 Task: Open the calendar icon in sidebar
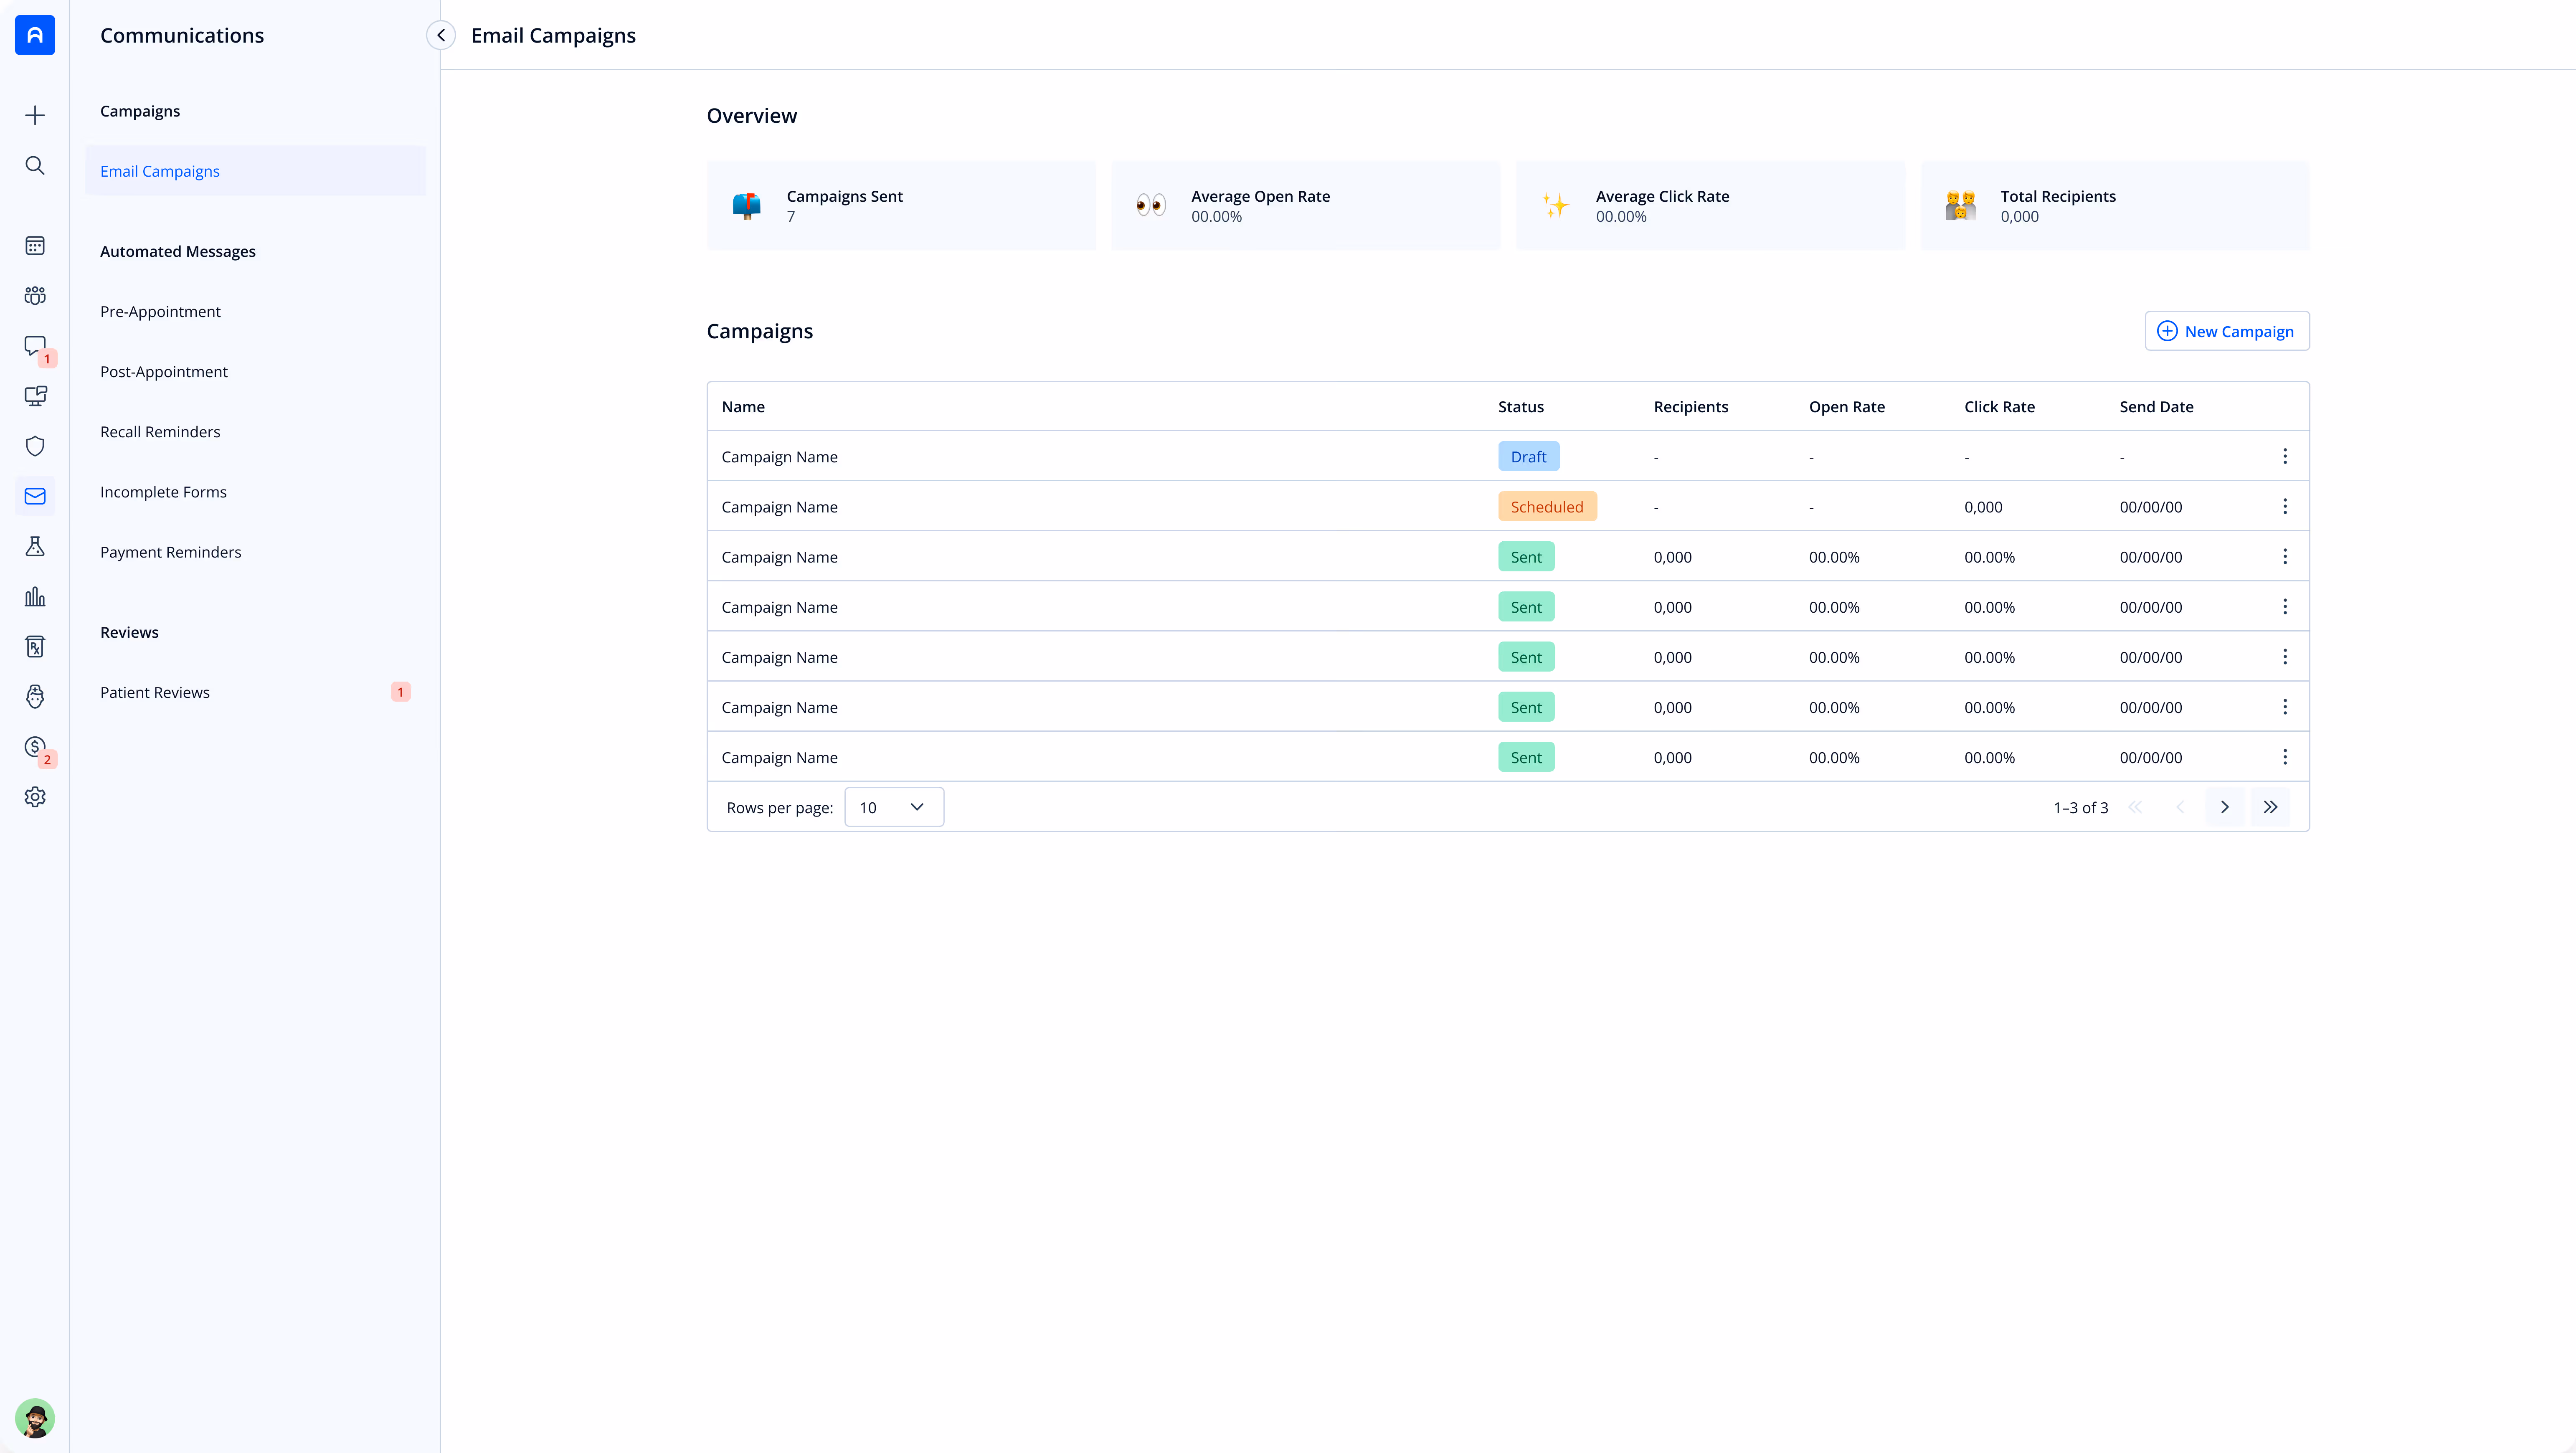35,246
